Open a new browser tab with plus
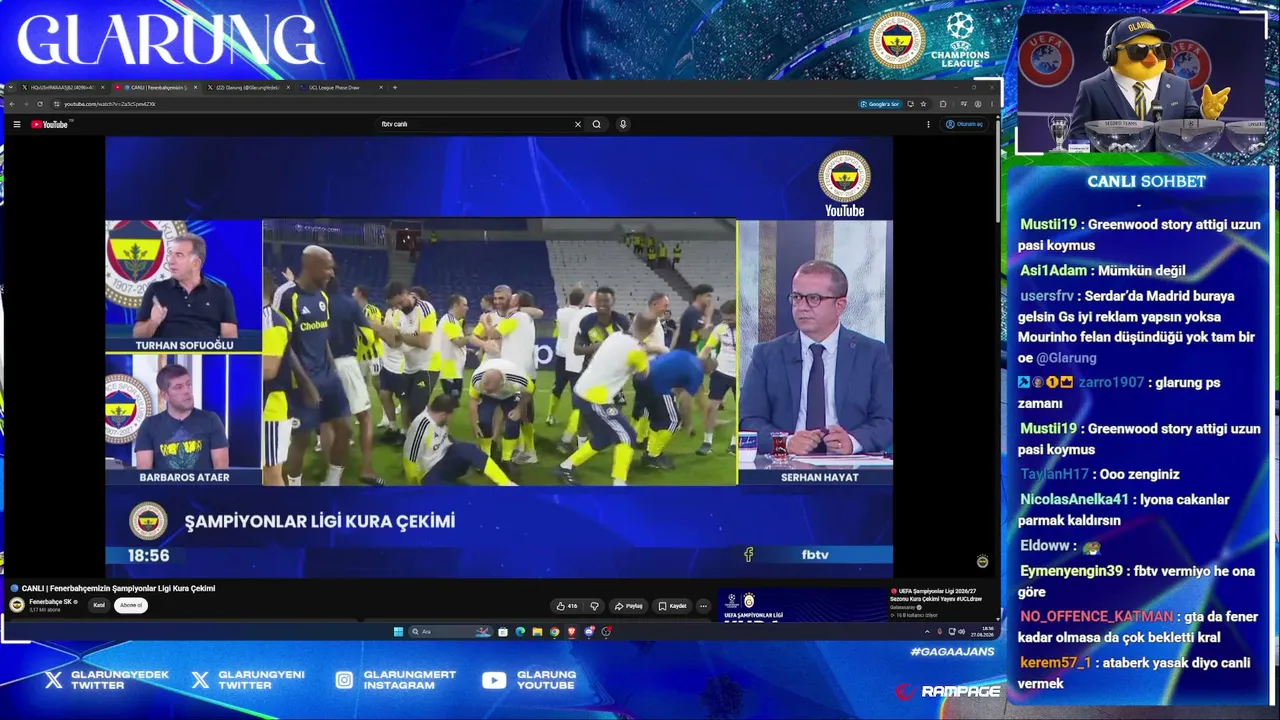Viewport: 1280px width, 720px height. [x=395, y=87]
